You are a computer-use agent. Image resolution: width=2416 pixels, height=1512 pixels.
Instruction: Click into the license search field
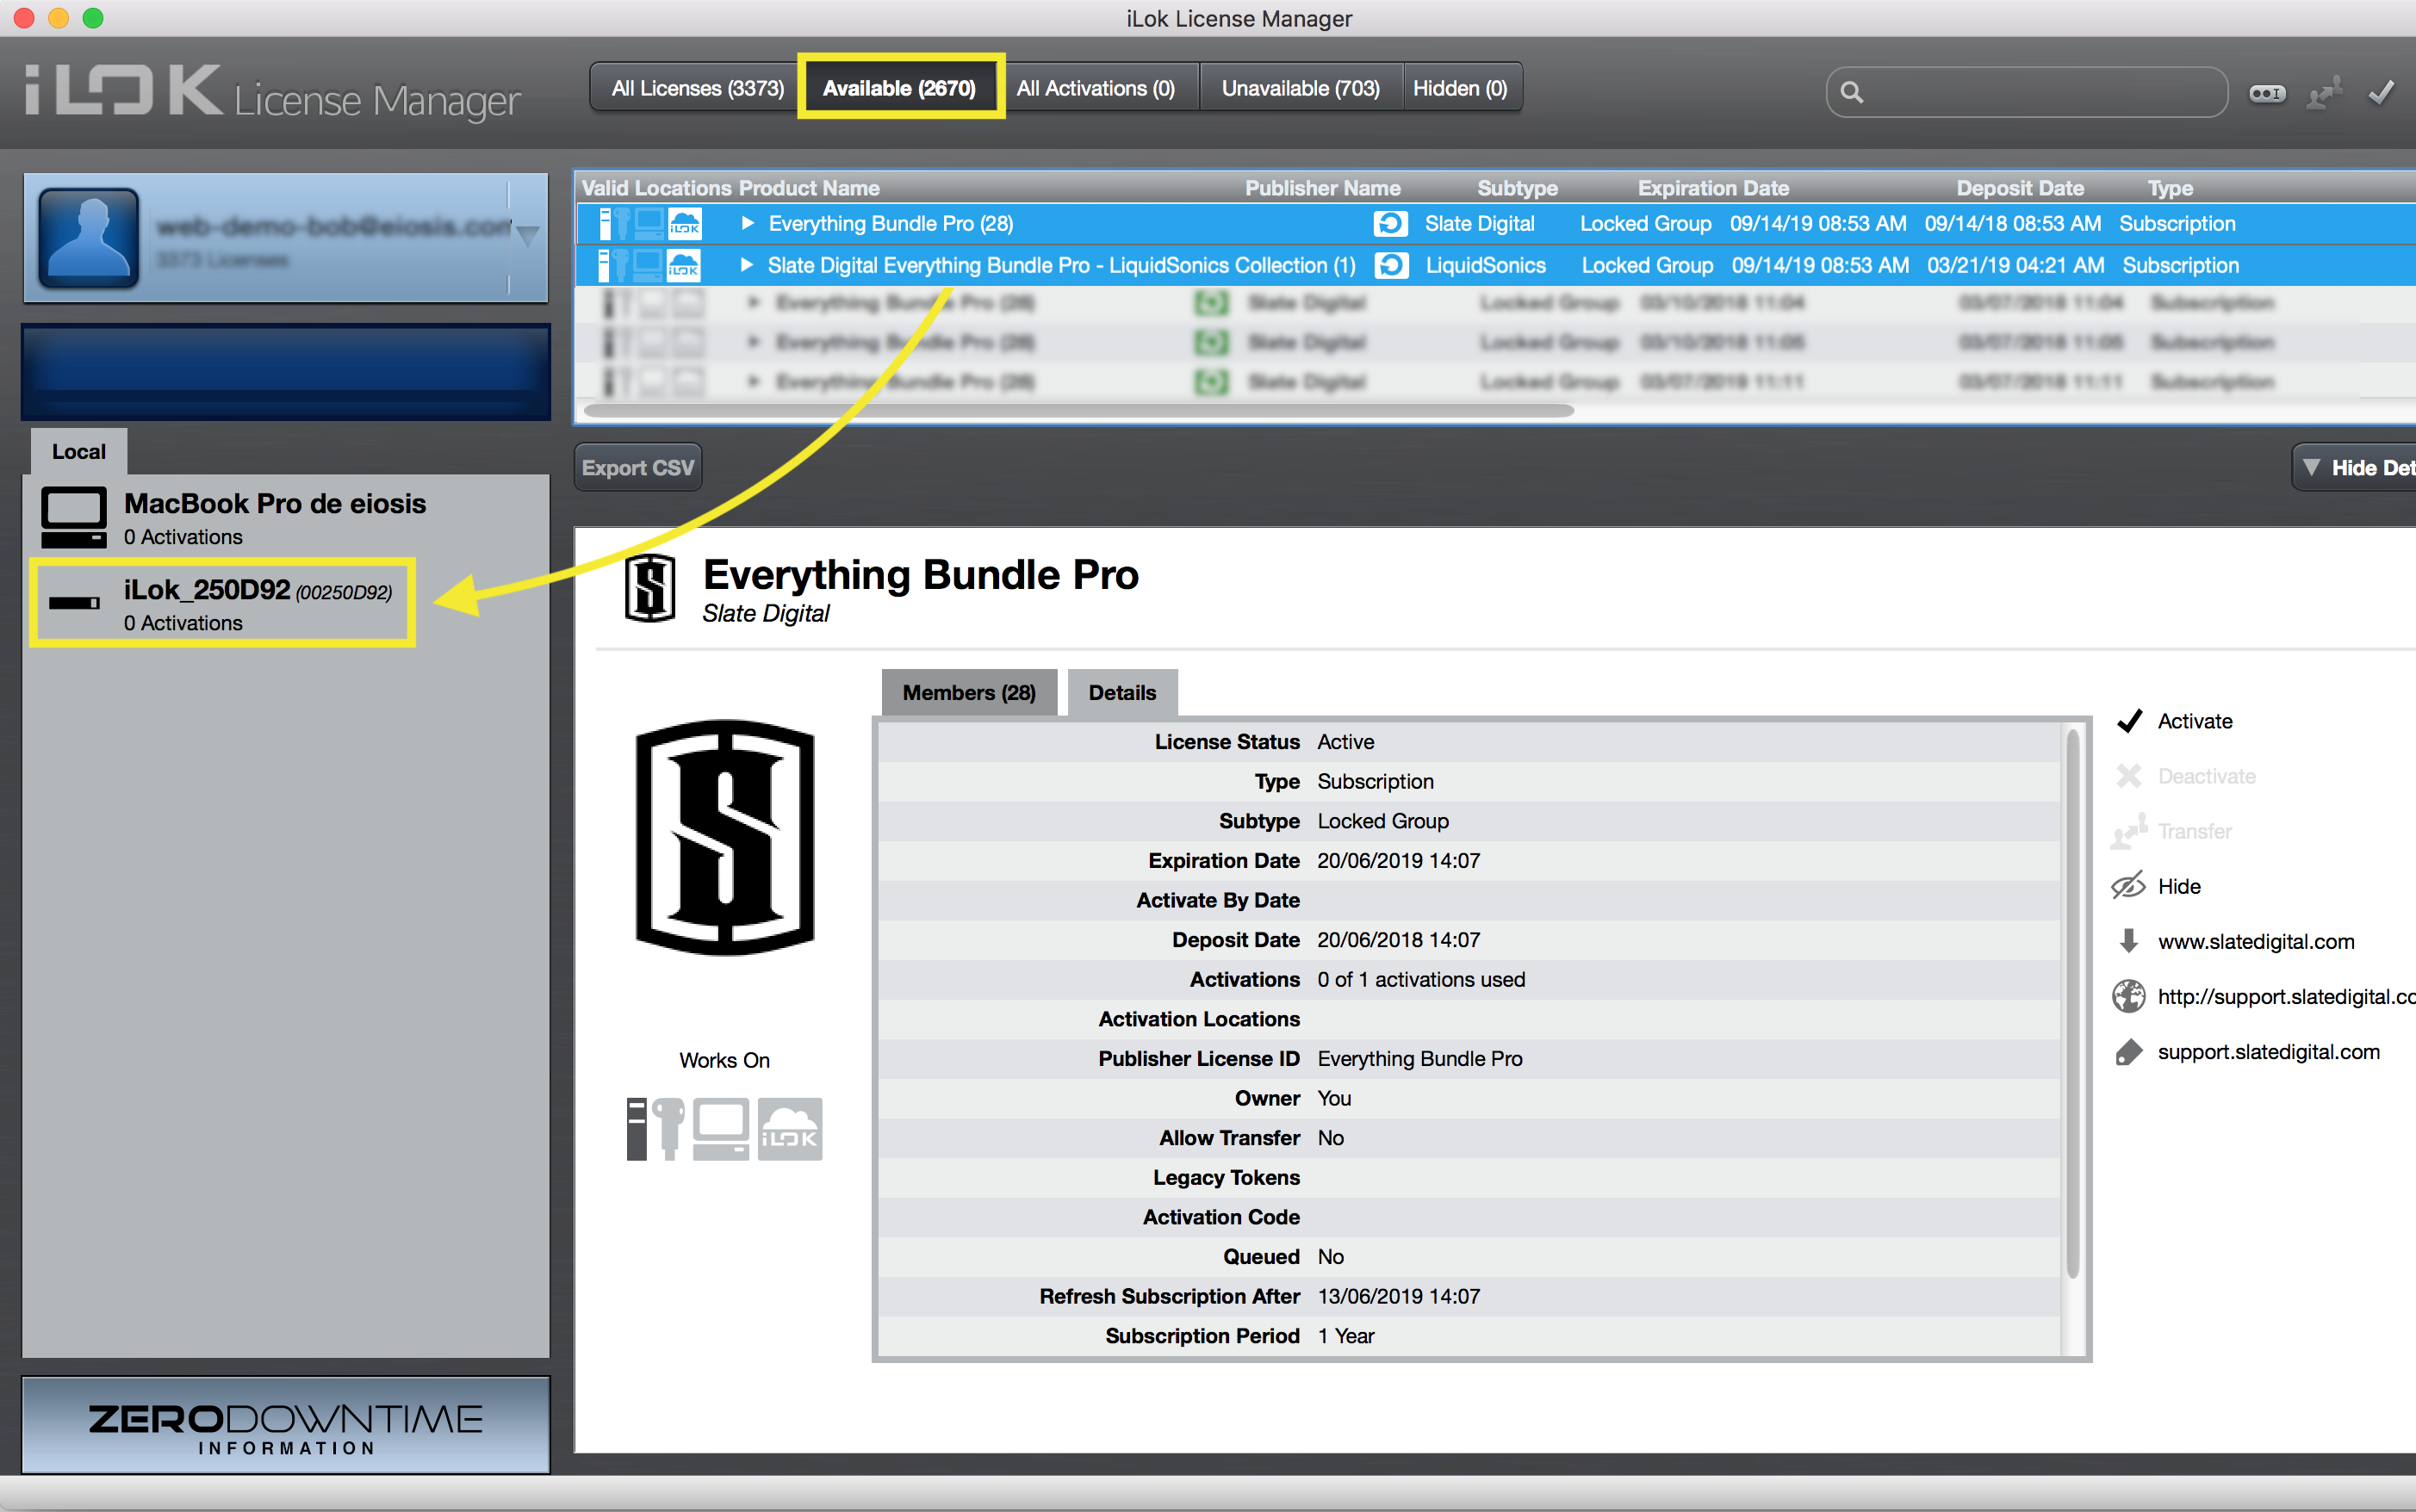pos(2027,92)
